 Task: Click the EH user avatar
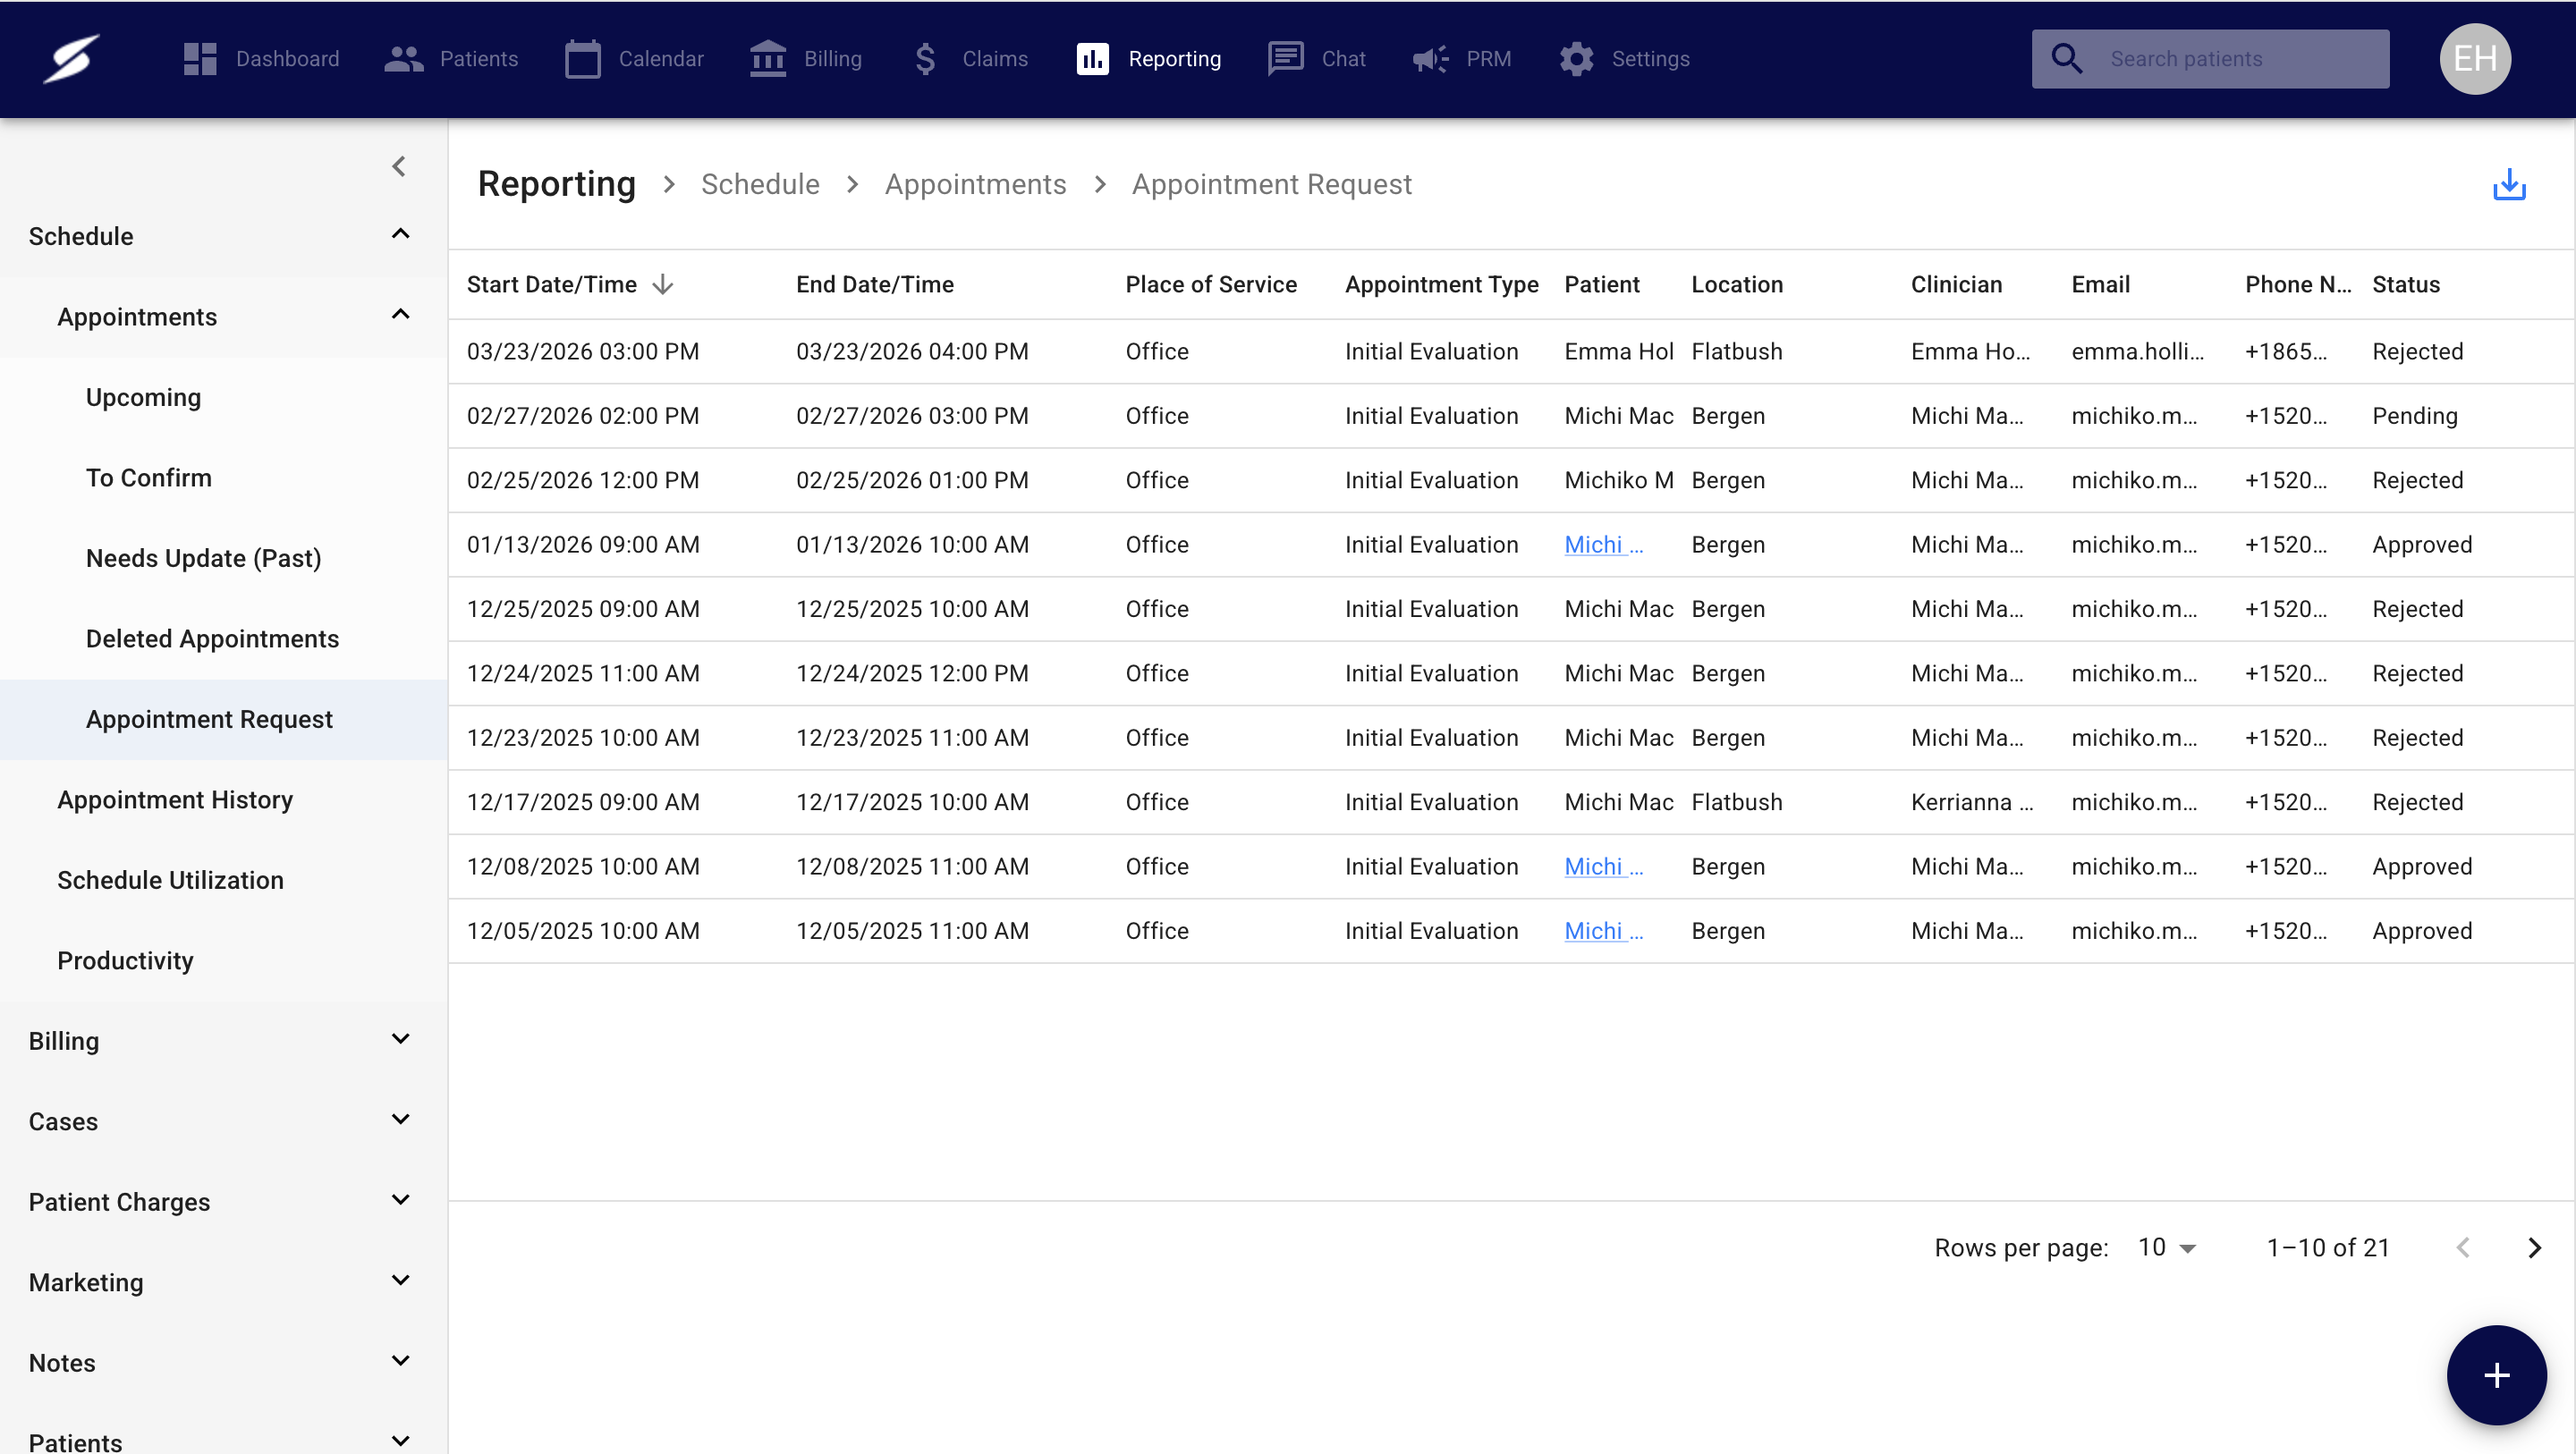pos(2475,59)
